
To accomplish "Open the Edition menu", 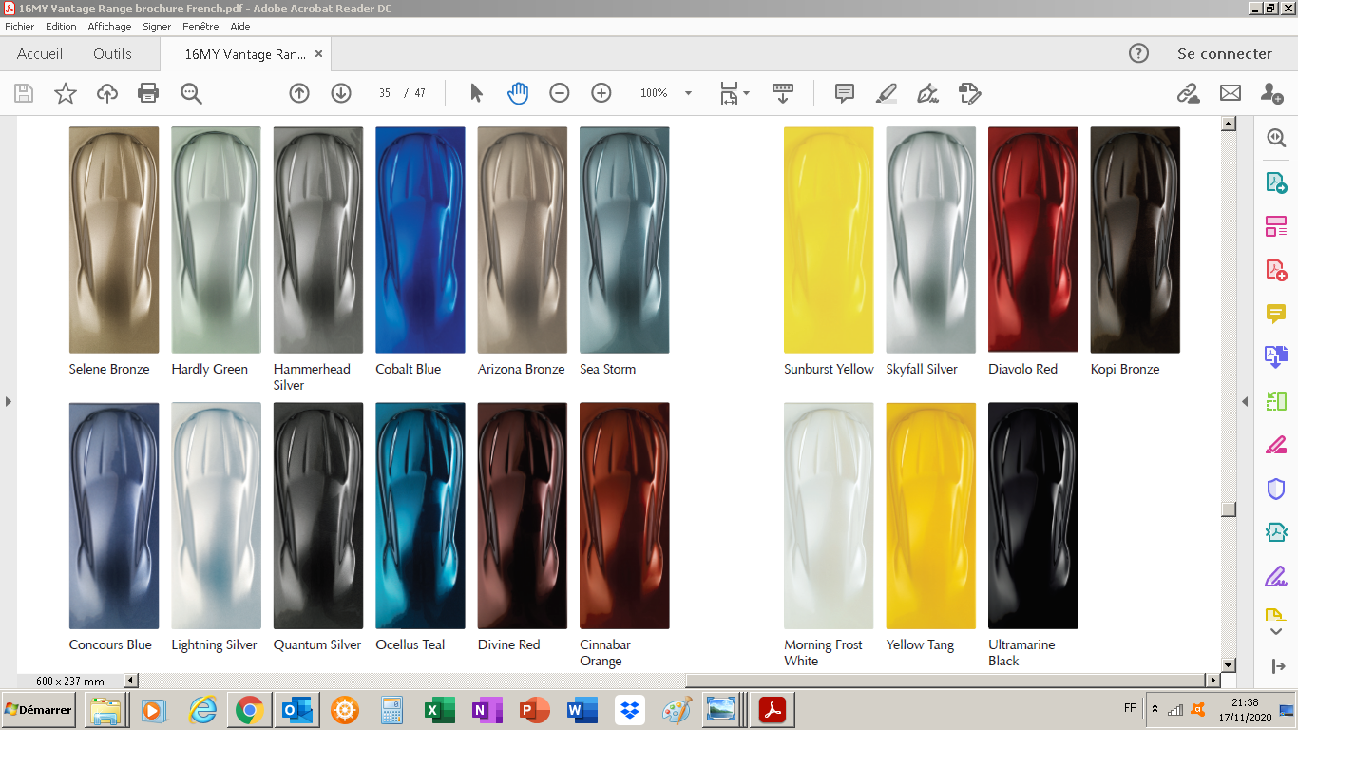I will tap(61, 27).
